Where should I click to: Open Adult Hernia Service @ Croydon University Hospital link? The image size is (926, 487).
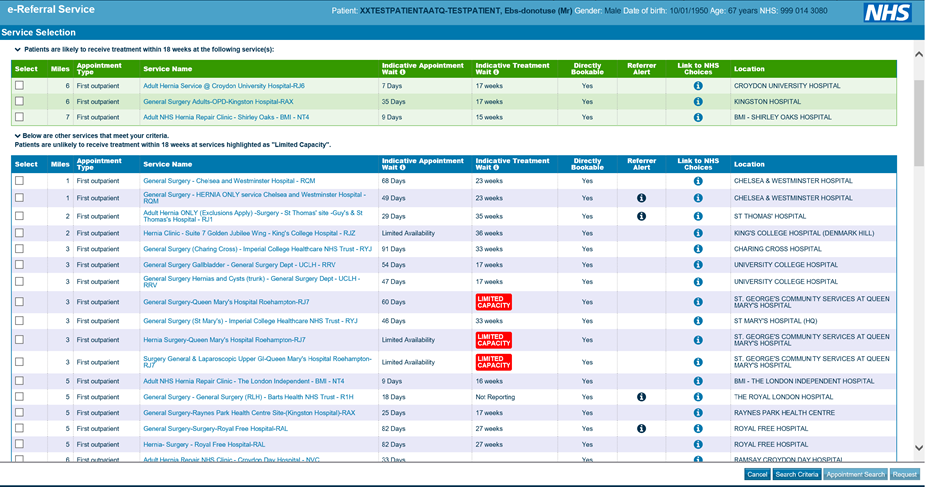coord(224,86)
